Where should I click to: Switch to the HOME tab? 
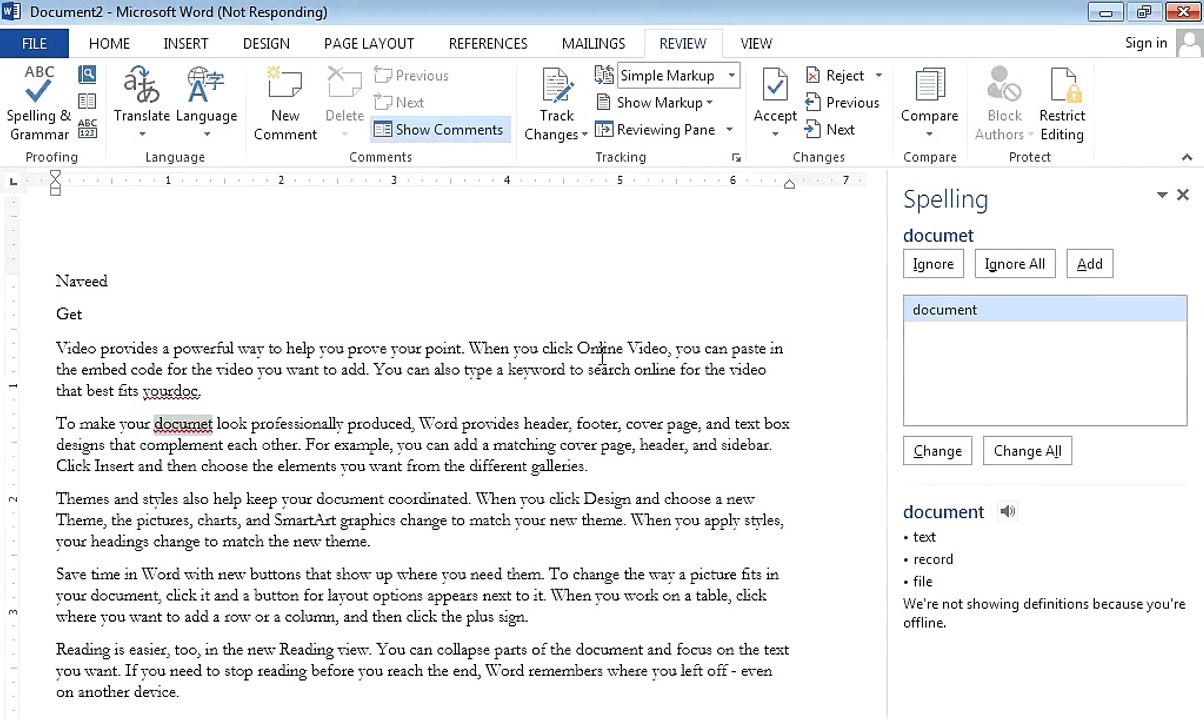click(109, 44)
